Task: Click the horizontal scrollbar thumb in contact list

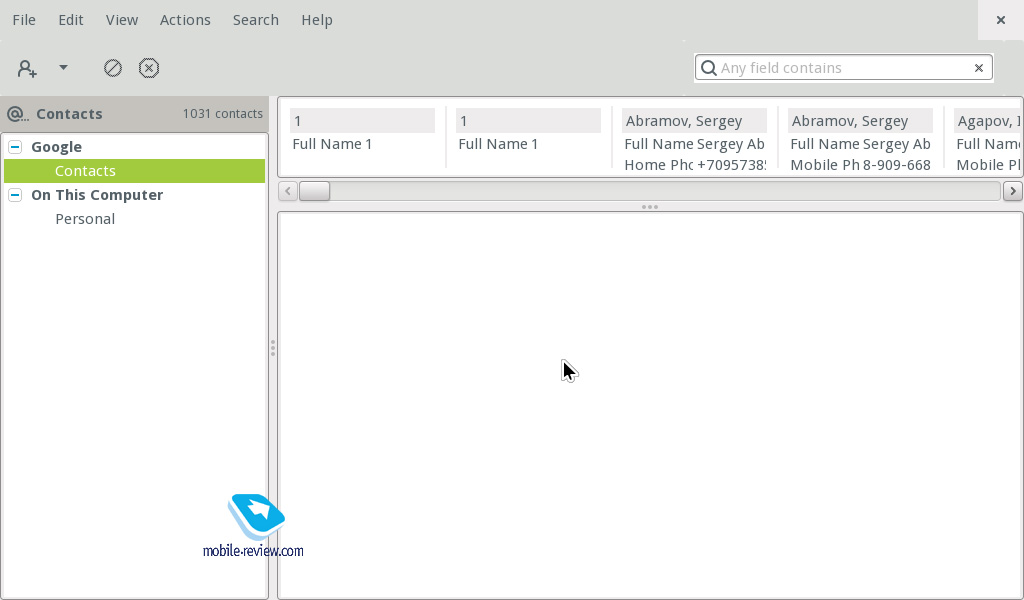Action: click(x=314, y=191)
